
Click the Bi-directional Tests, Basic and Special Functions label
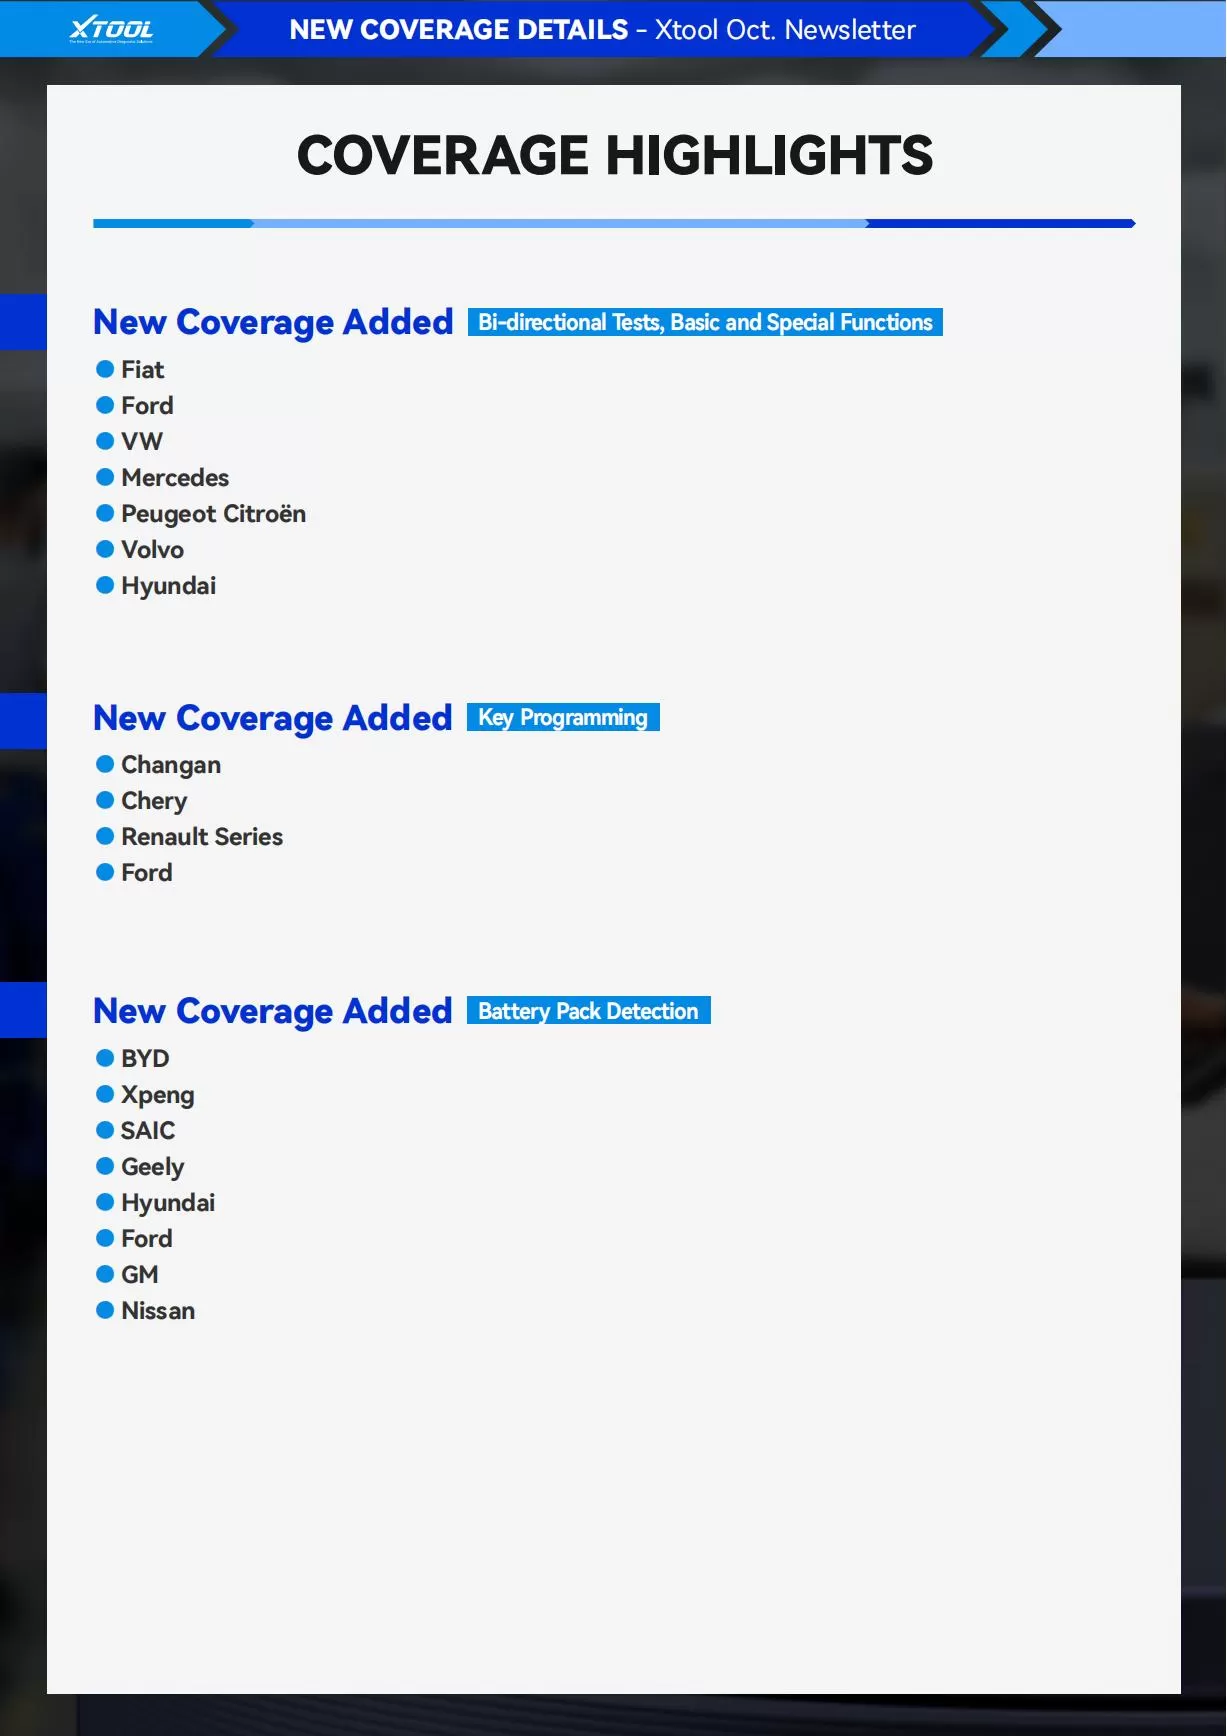coord(705,322)
